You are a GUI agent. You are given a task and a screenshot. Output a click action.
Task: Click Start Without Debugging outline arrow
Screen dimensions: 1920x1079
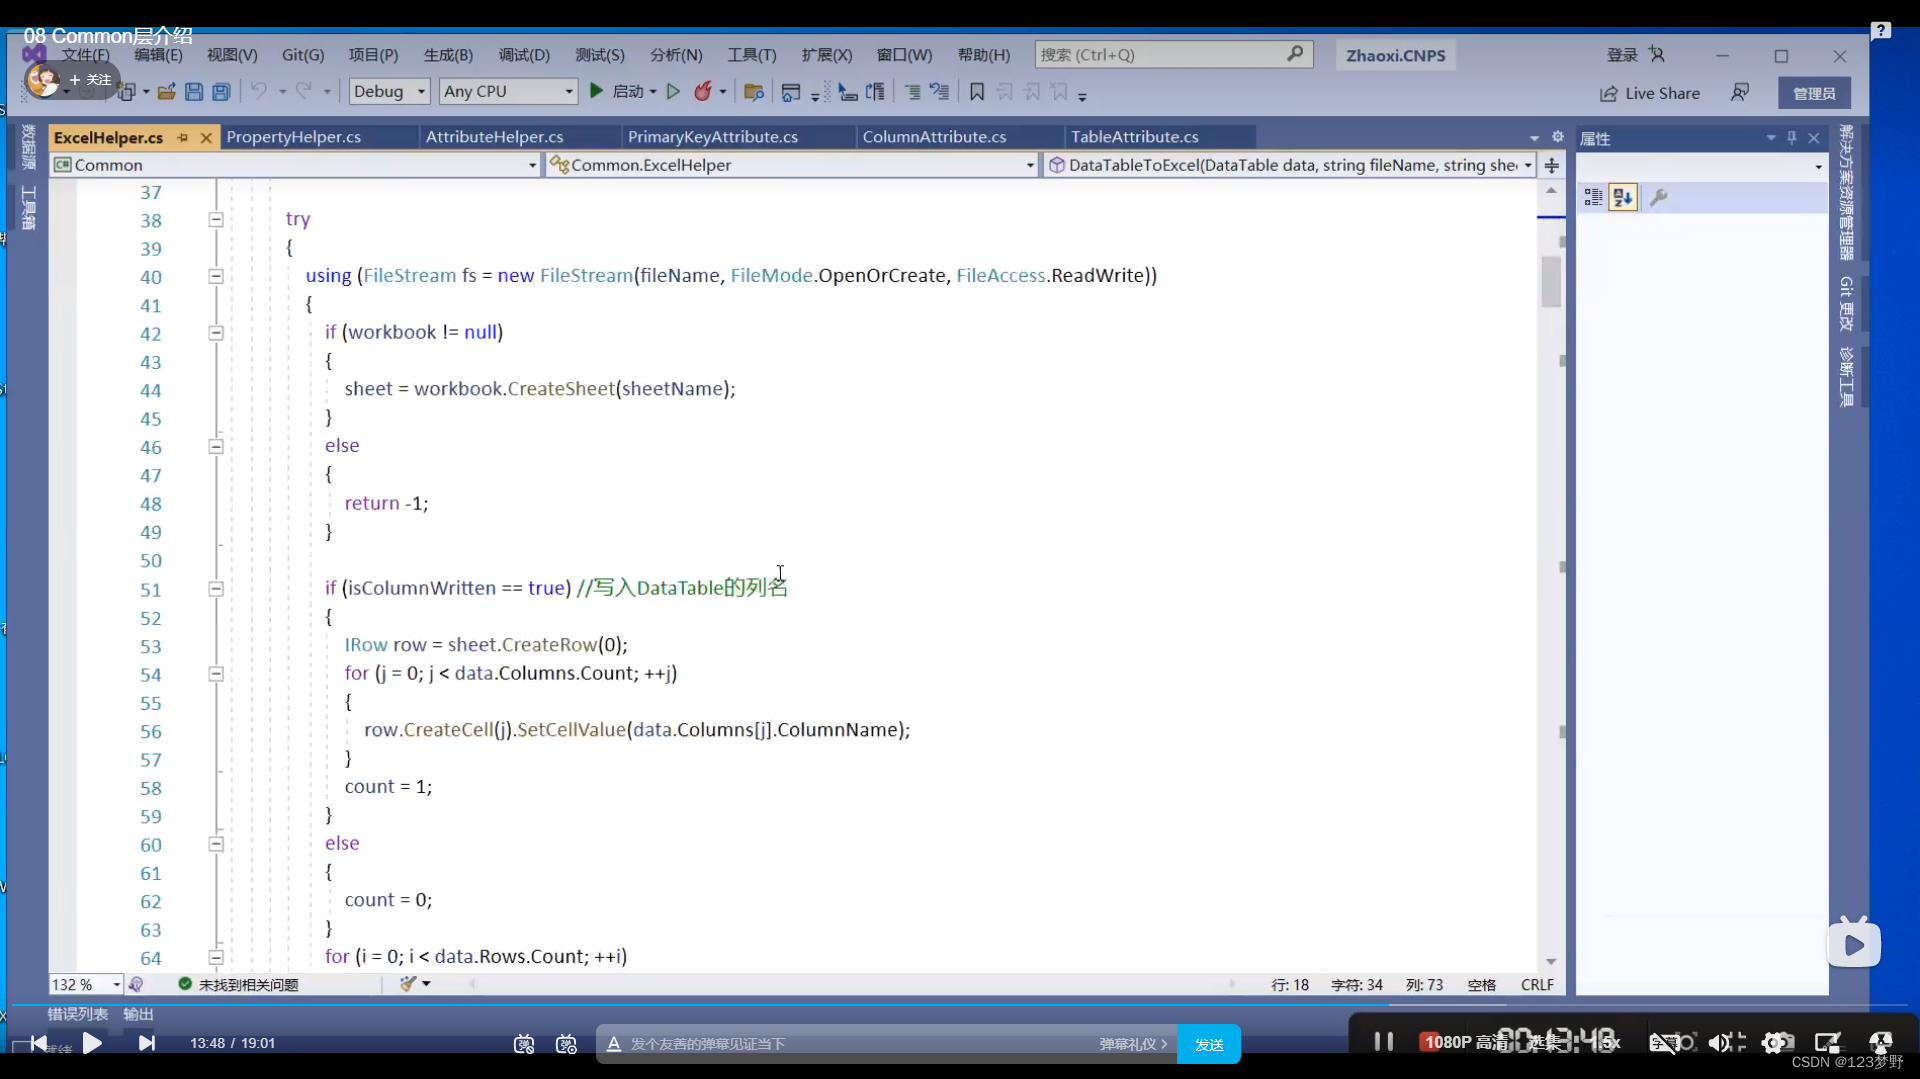point(673,91)
